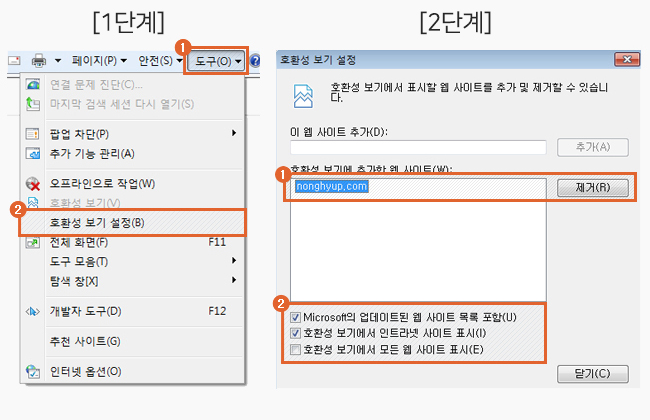The height and width of the screenshot is (420, 650).
Task: Click the 인터넷 옵션 globe icon
Action: tap(33, 371)
